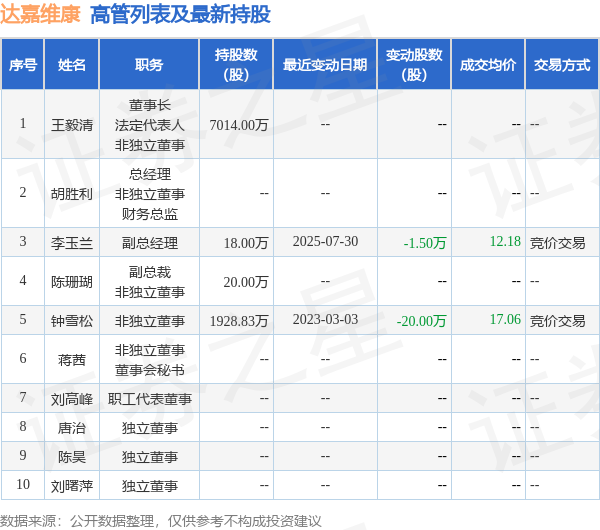The width and height of the screenshot is (600, 530).
Task: Click 陈珊瑚's position cell starting with 副总裁
Action: (x=150, y=282)
